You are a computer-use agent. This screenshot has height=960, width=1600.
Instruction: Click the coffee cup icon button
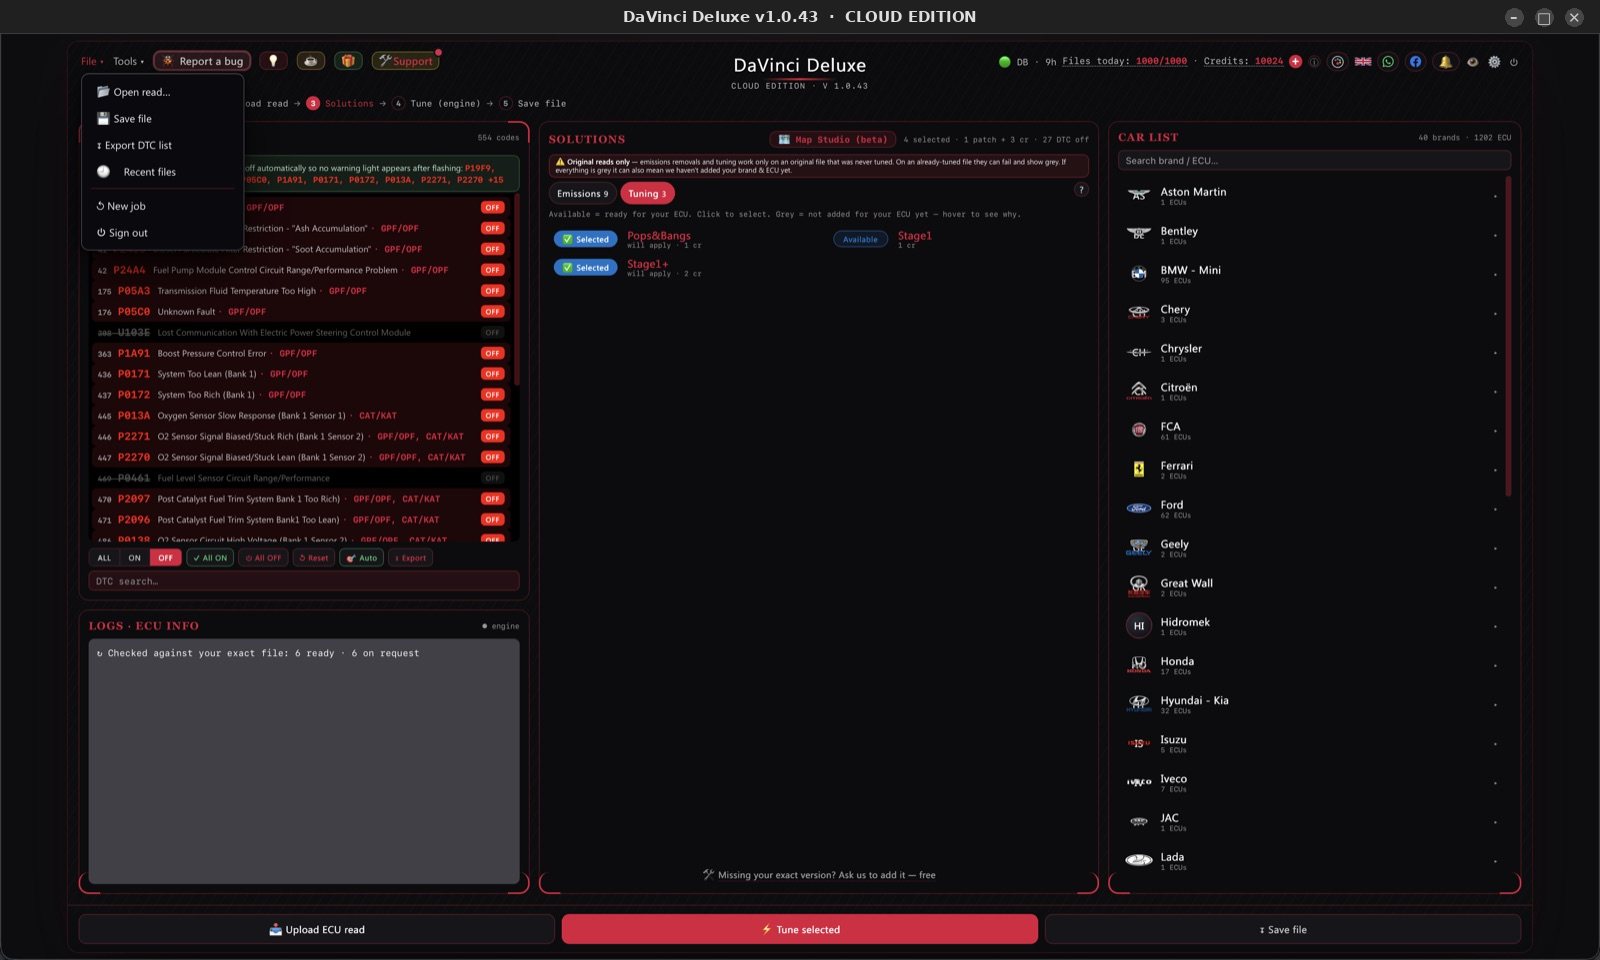pyautogui.click(x=310, y=61)
